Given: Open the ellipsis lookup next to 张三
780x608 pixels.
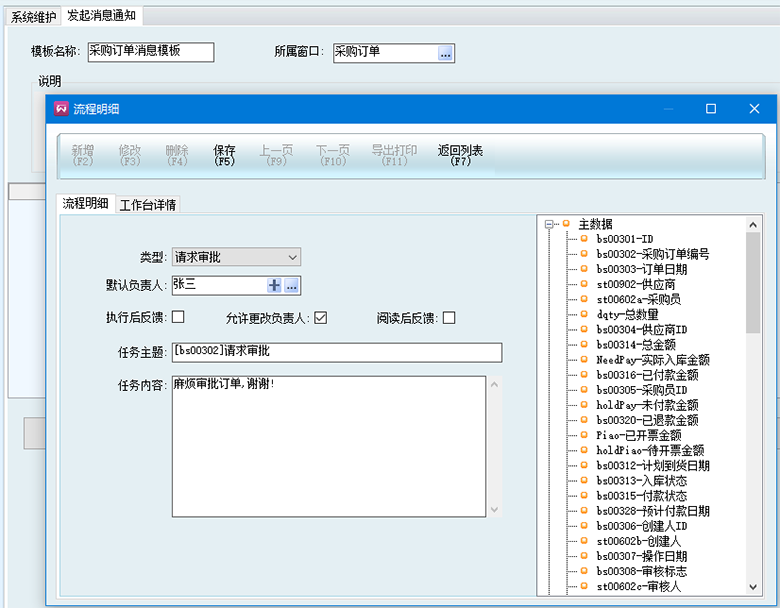Looking at the screenshot, I should click(x=291, y=286).
